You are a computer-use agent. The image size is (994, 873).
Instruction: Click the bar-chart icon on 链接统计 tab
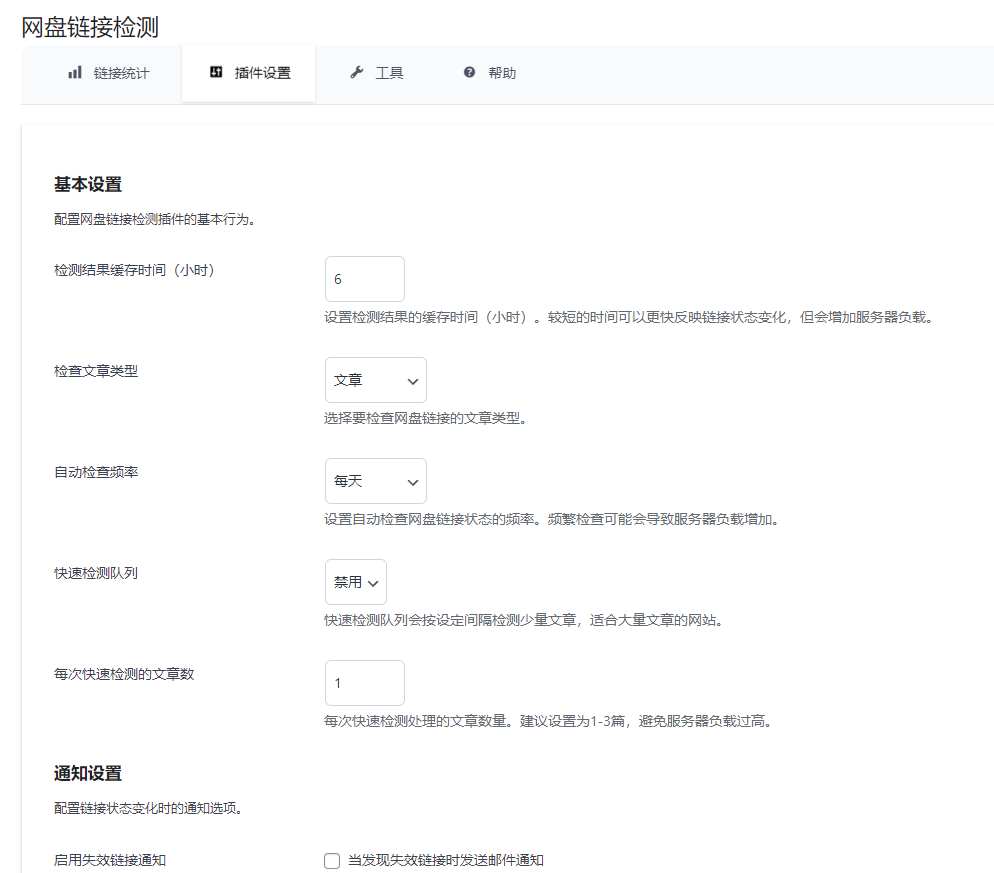click(74, 72)
